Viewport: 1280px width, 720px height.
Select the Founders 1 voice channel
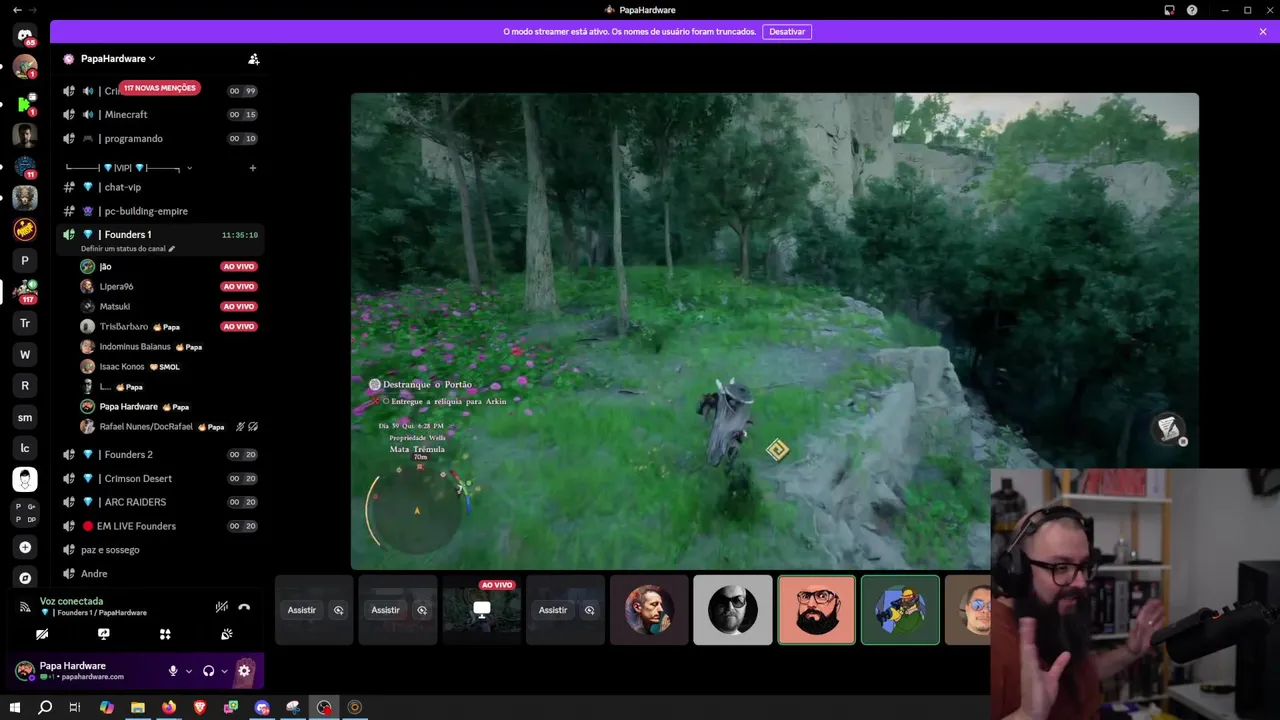tap(160, 235)
